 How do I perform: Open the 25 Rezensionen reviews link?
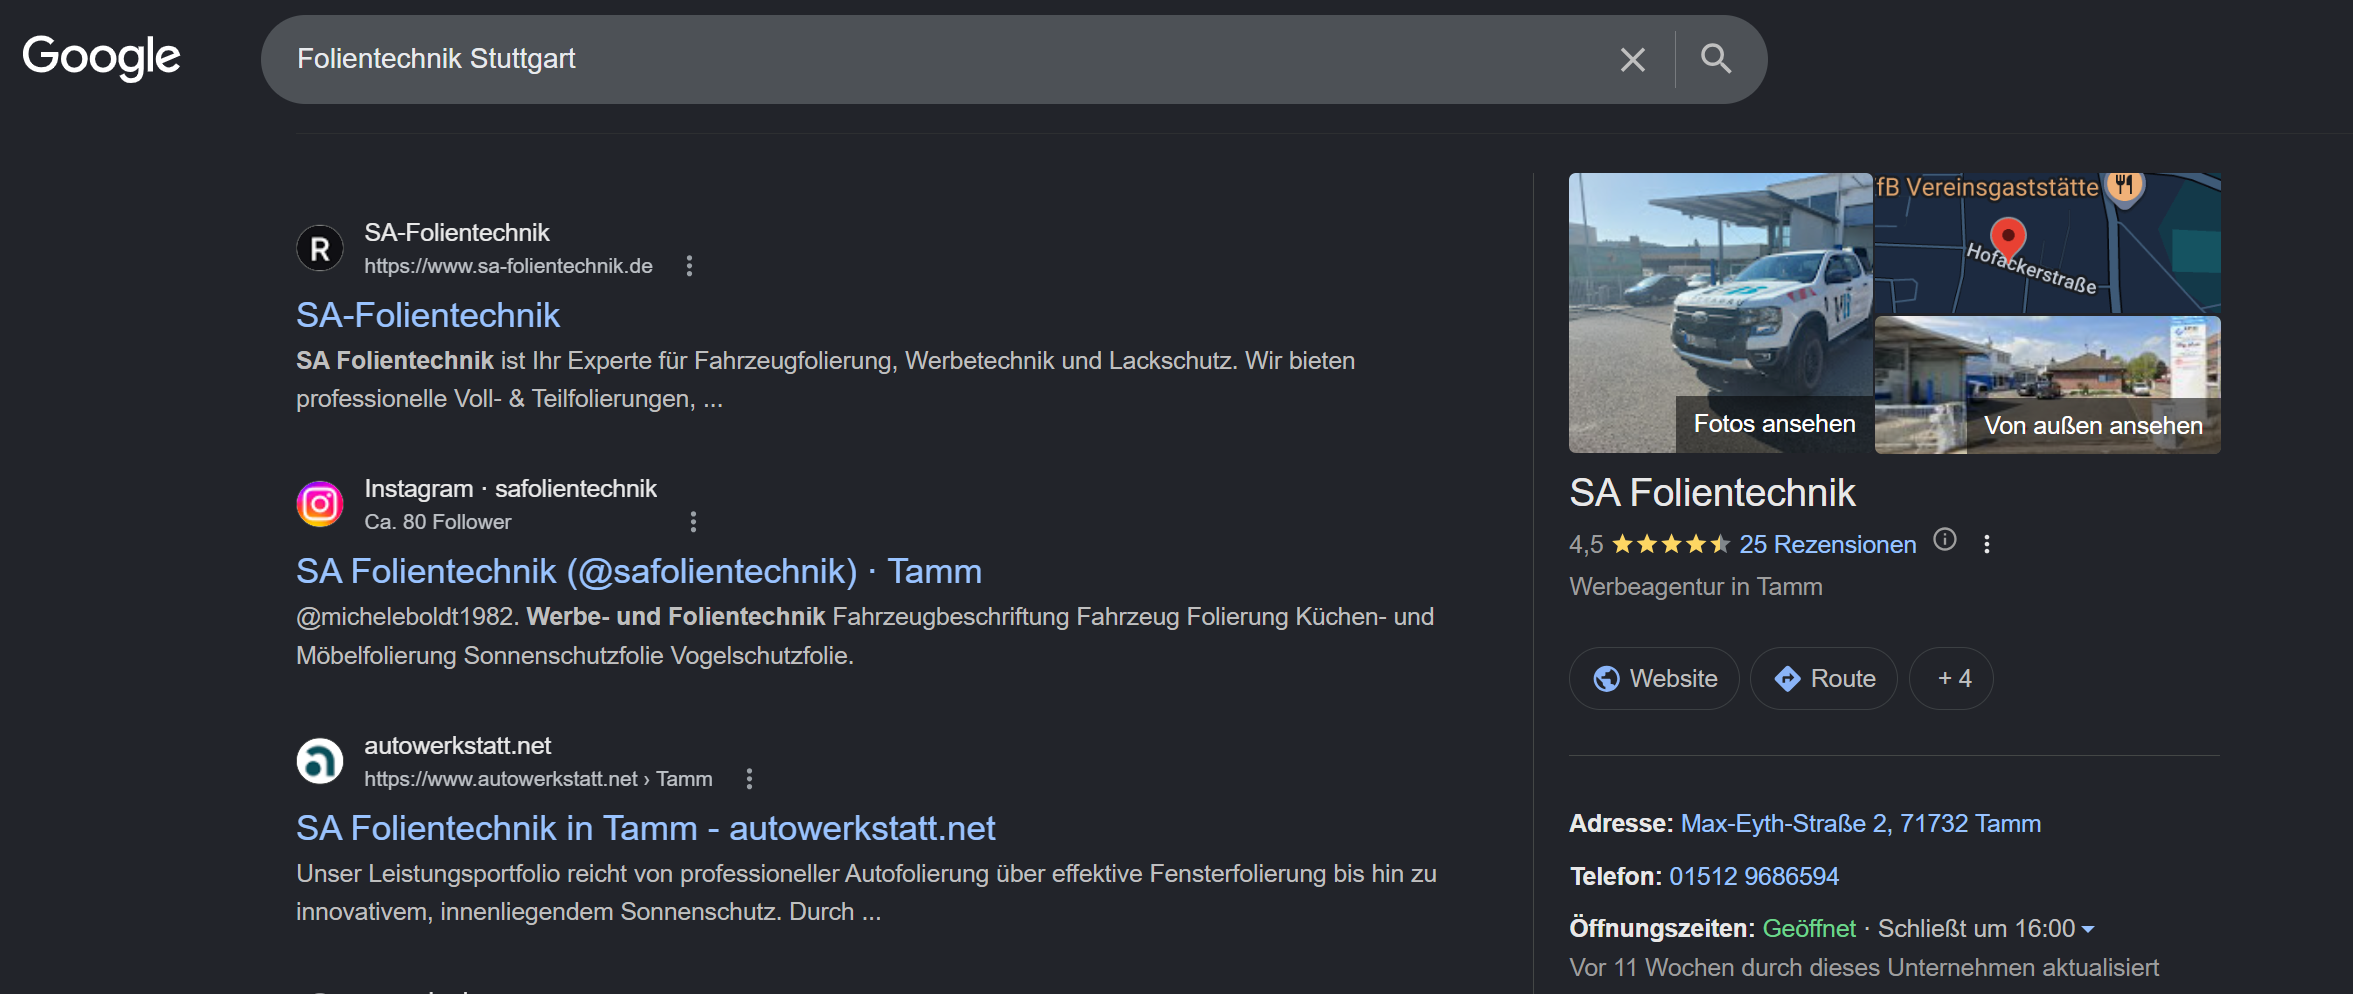(1828, 544)
